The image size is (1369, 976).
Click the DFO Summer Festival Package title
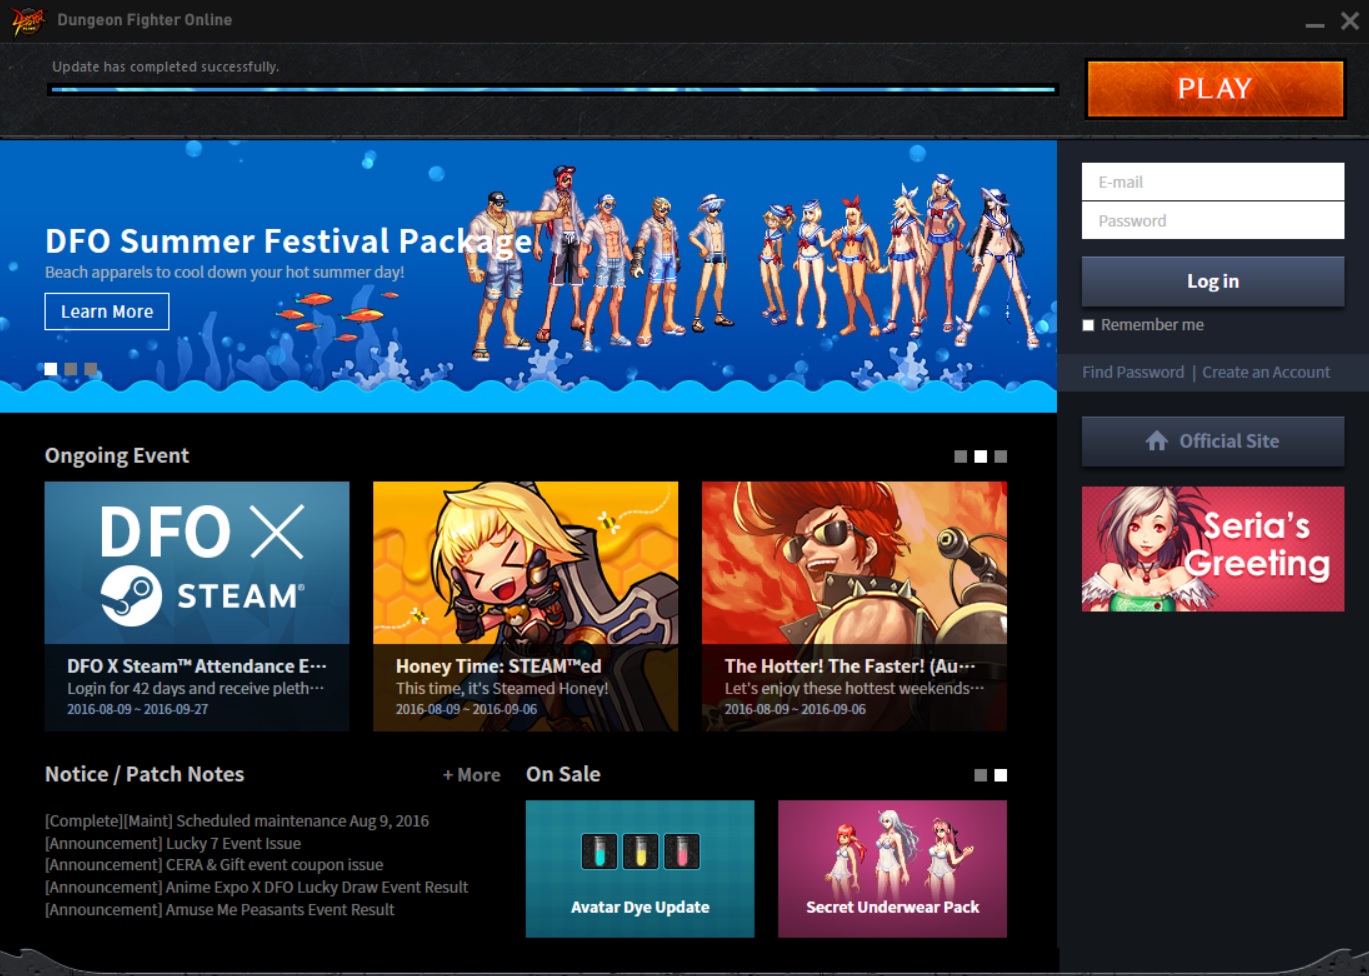[x=289, y=241]
